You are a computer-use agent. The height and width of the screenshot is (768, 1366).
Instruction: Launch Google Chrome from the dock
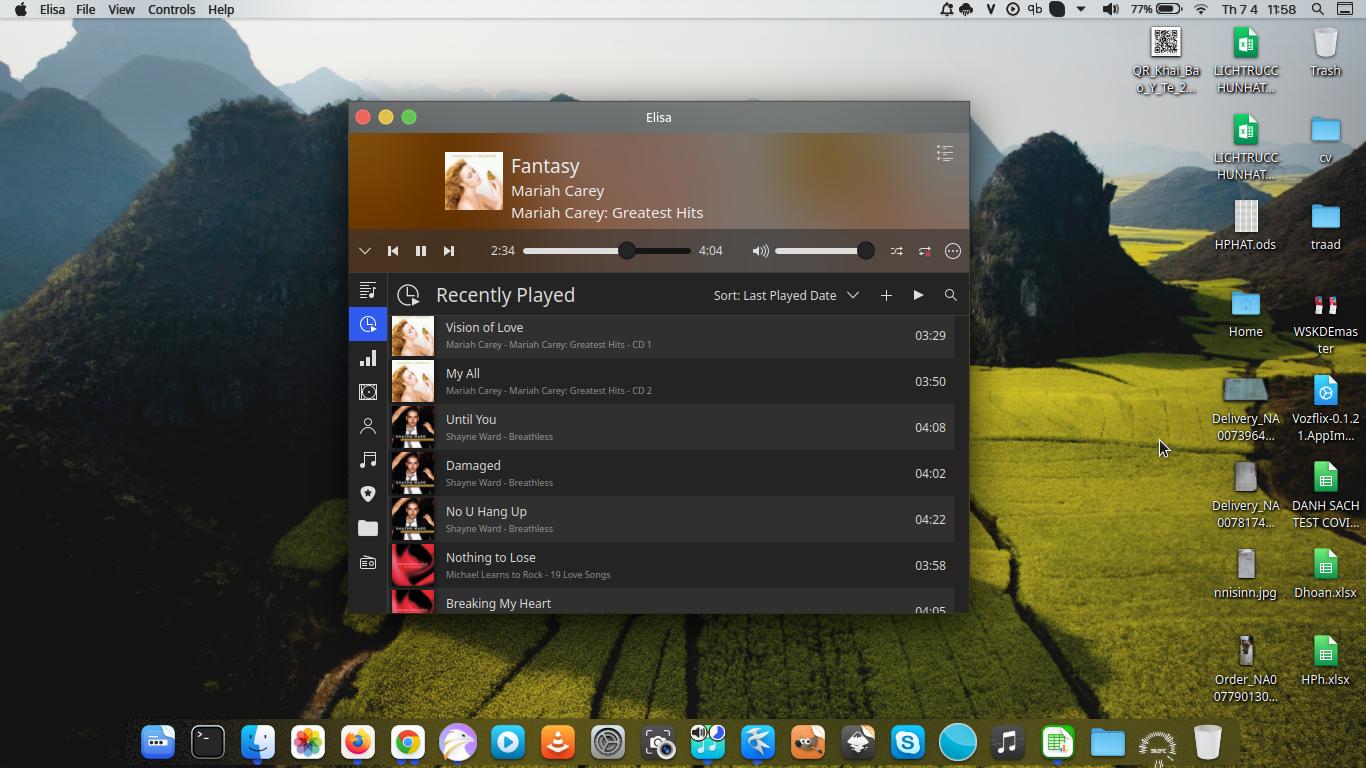click(408, 742)
